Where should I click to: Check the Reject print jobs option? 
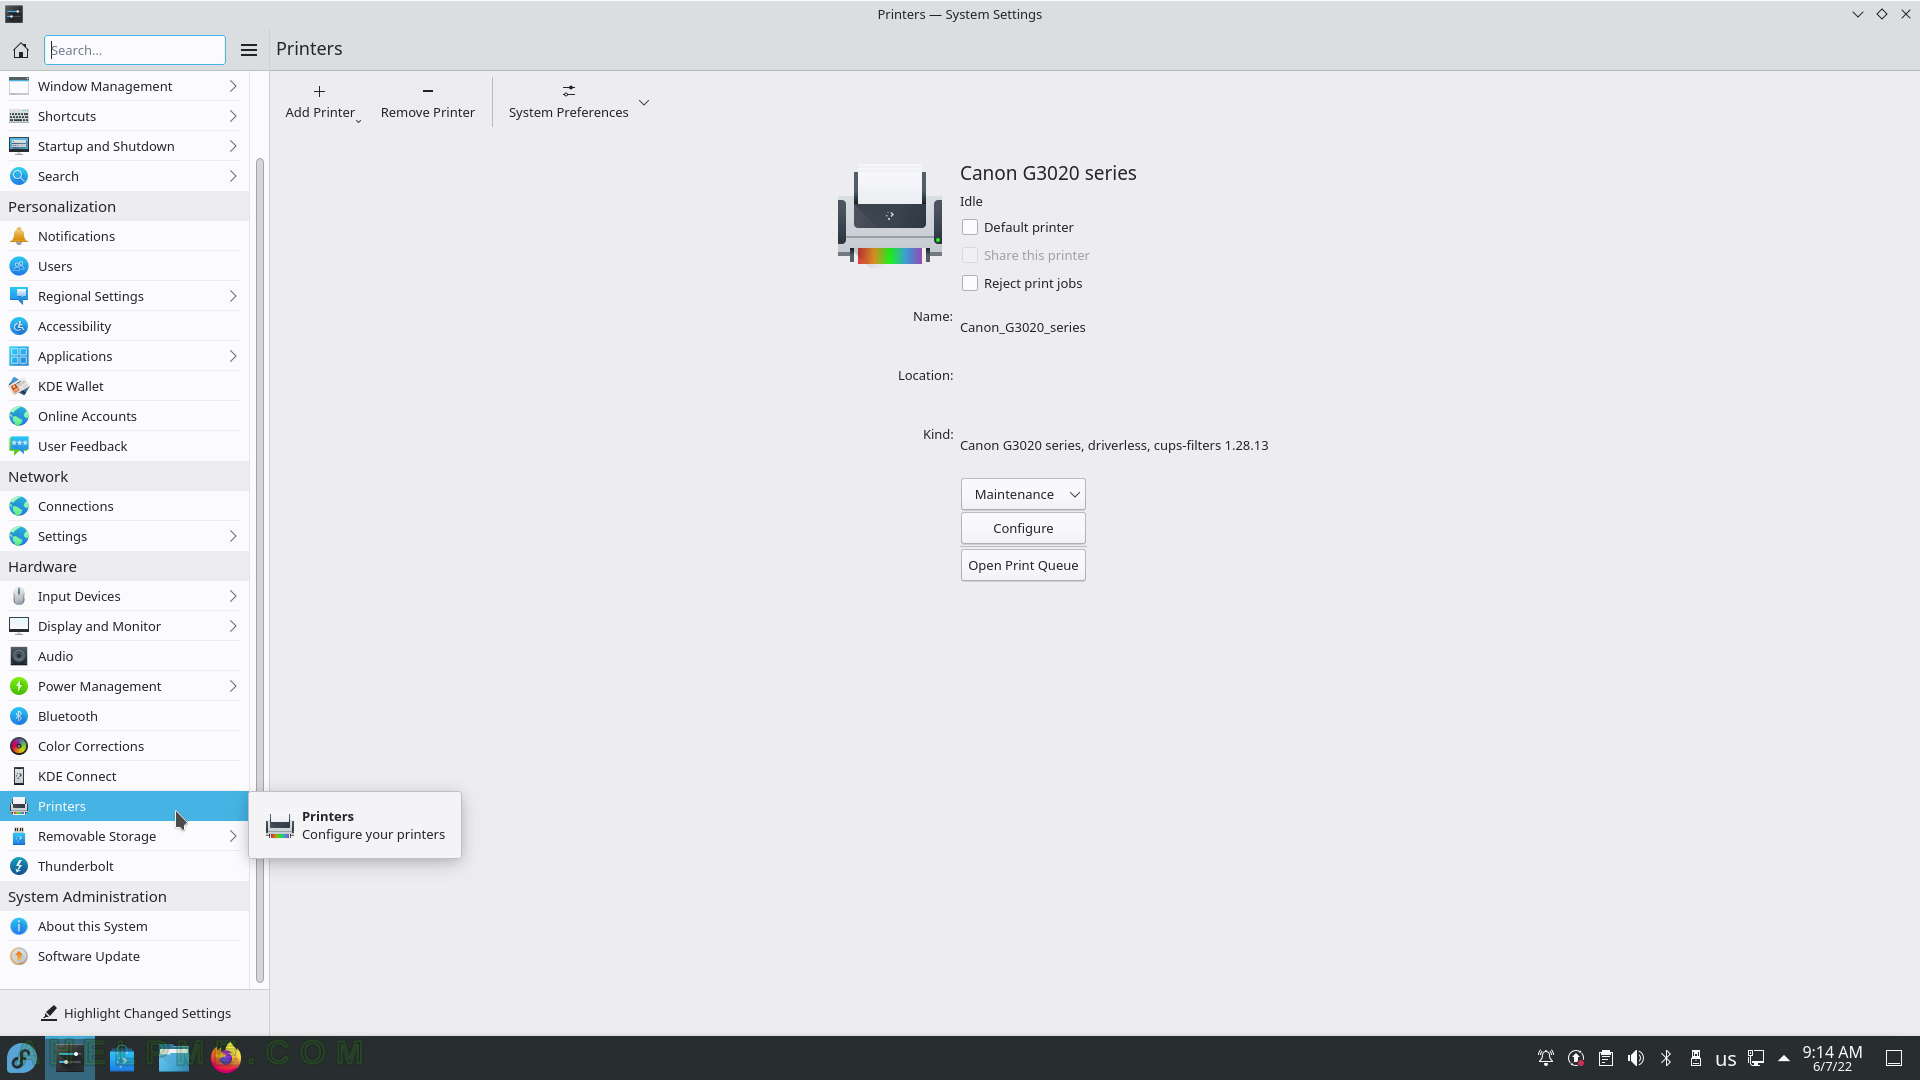pyautogui.click(x=970, y=283)
